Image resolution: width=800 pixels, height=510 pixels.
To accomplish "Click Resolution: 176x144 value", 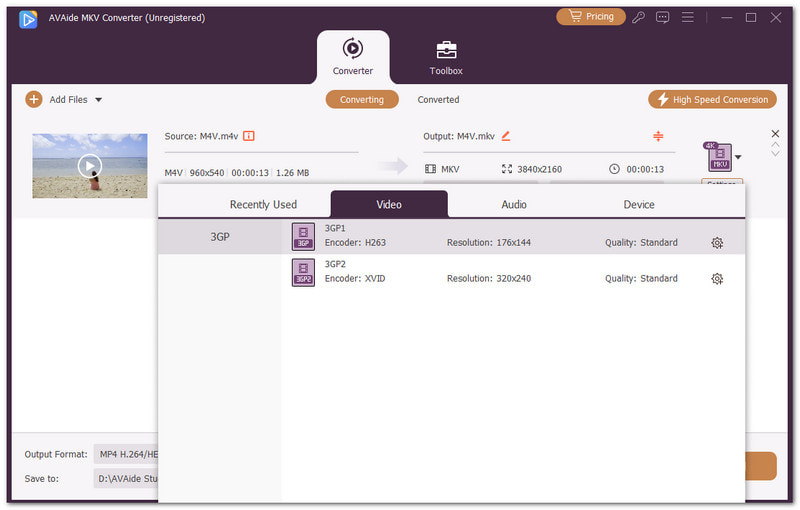I will (489, 243).
